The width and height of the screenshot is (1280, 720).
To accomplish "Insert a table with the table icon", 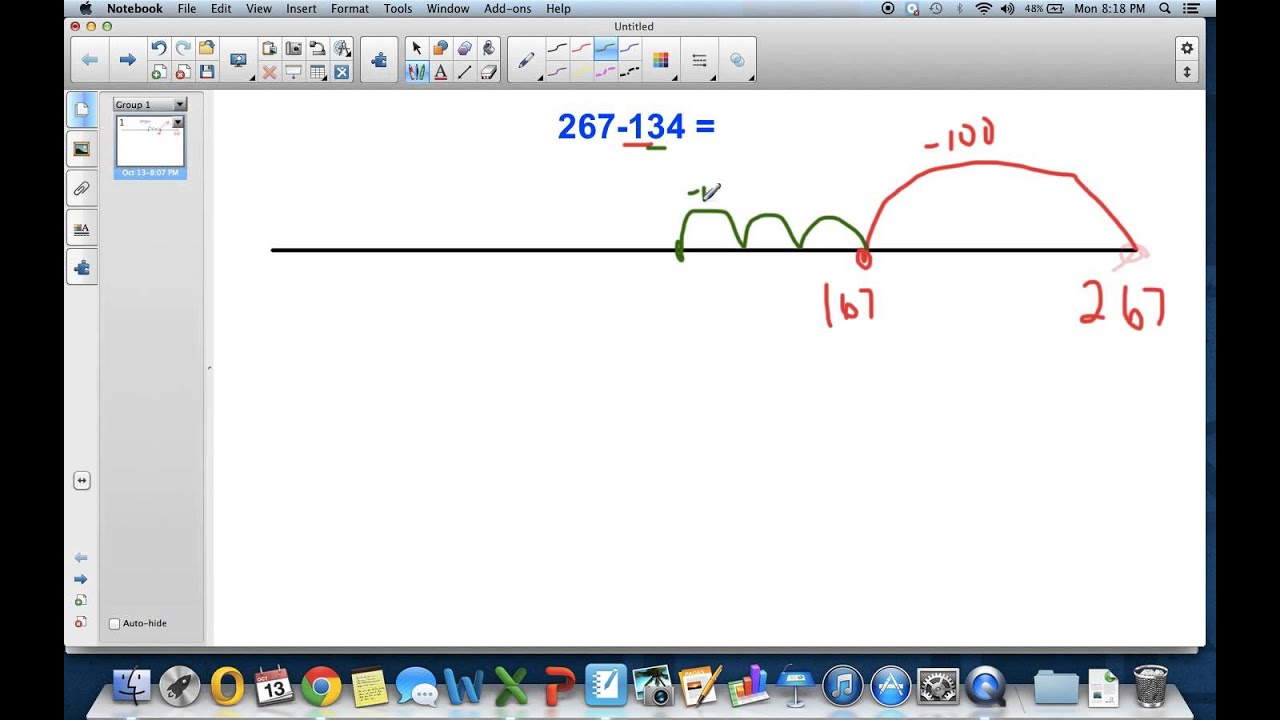I will (x=317, y=72).
